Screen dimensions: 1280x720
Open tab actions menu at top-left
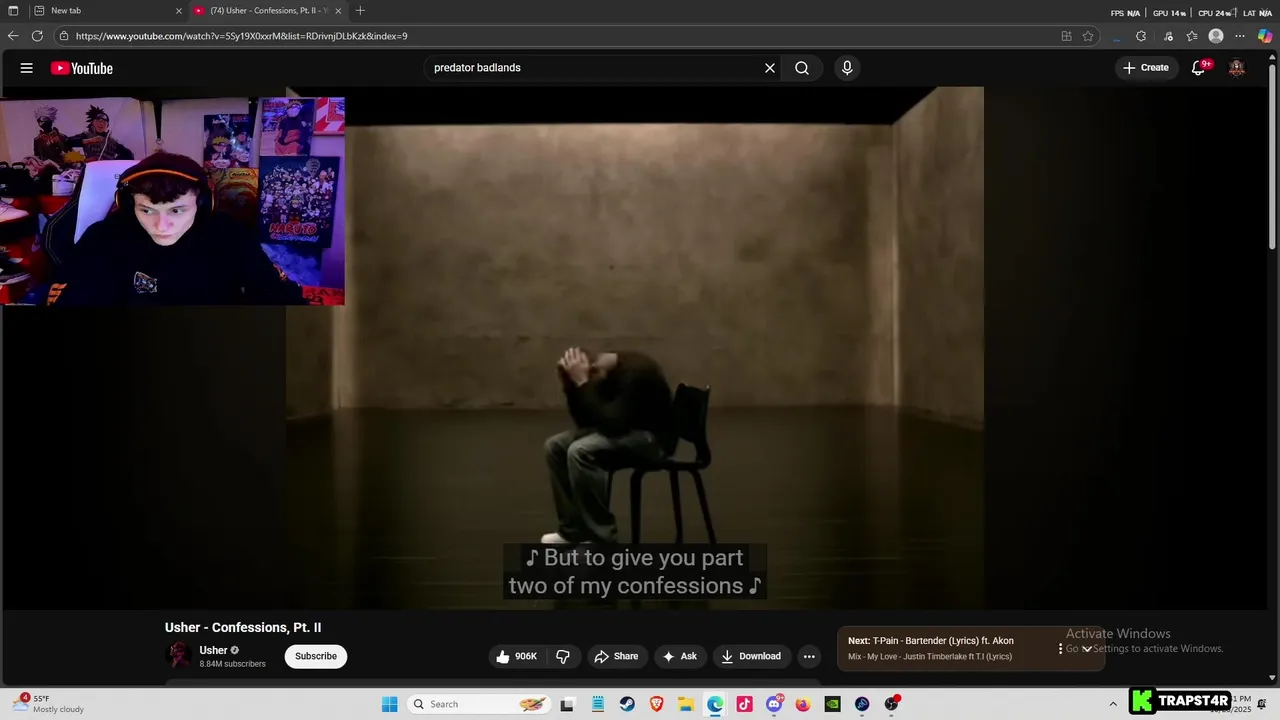click(x=13, y=11)
